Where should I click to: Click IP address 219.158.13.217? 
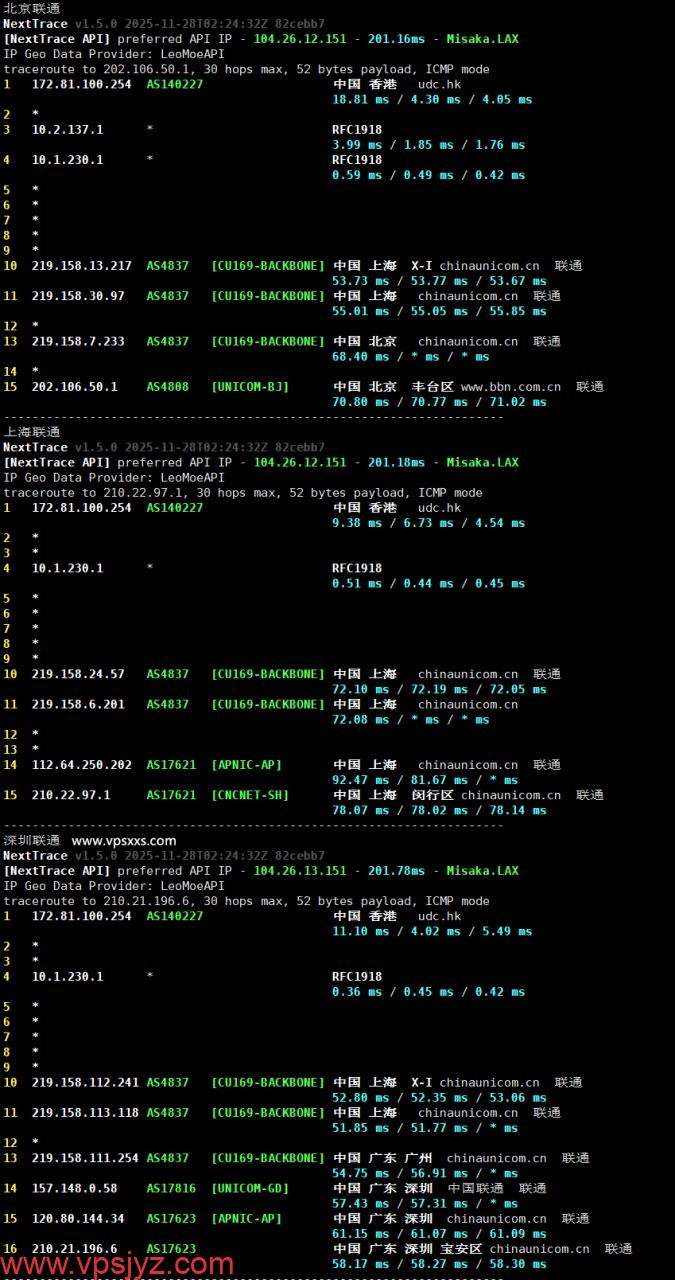81,266
